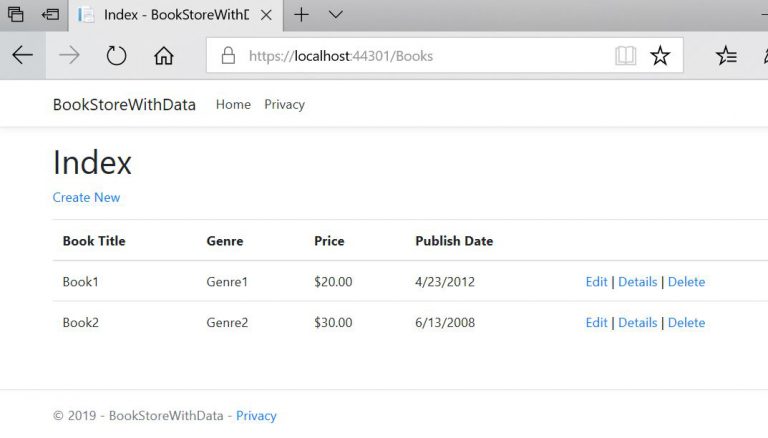Screen dimensions: 768x438
Task: Go to browser home page icon
Action: tap(163, 56)
